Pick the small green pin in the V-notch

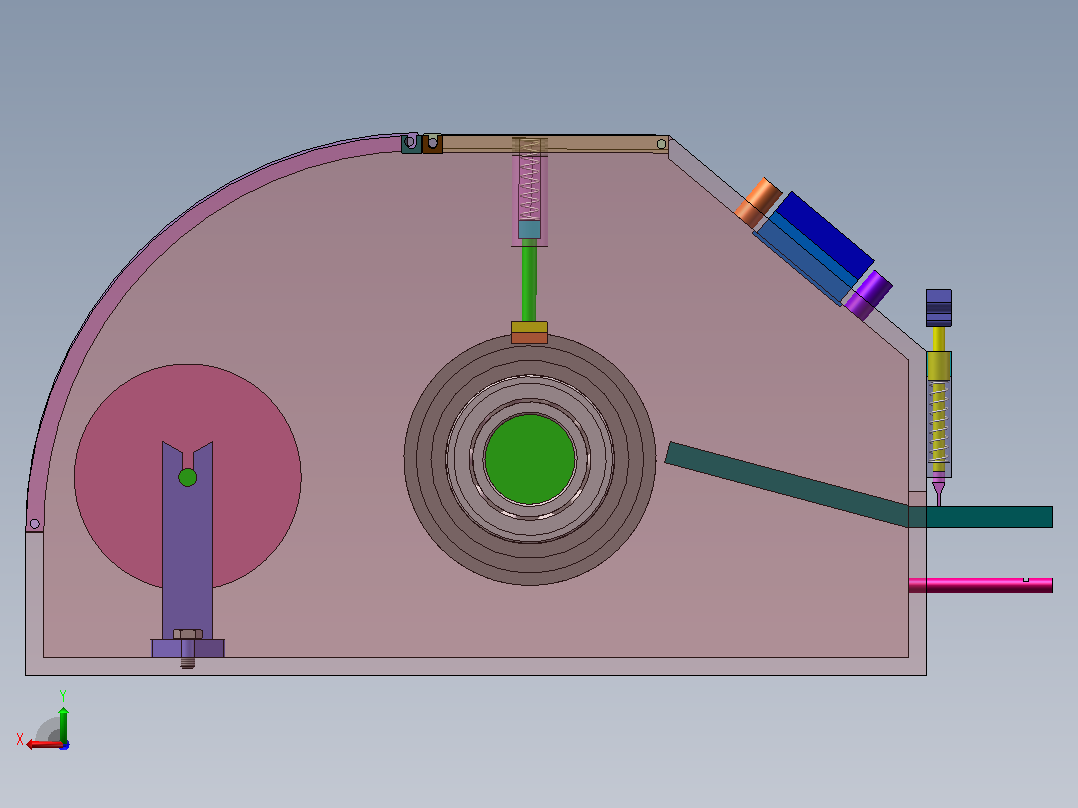(188, 477)
